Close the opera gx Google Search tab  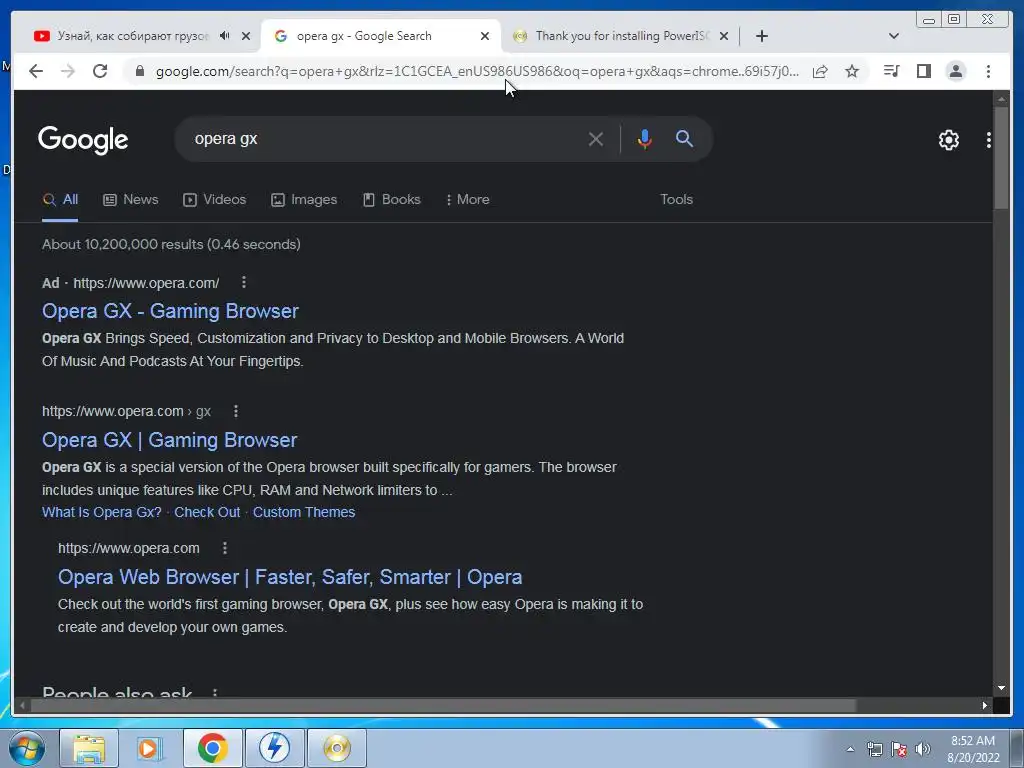tap(485, 36)
